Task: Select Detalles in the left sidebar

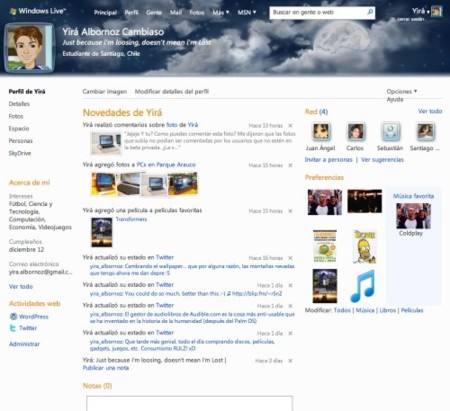Action: tap(19, 104)
